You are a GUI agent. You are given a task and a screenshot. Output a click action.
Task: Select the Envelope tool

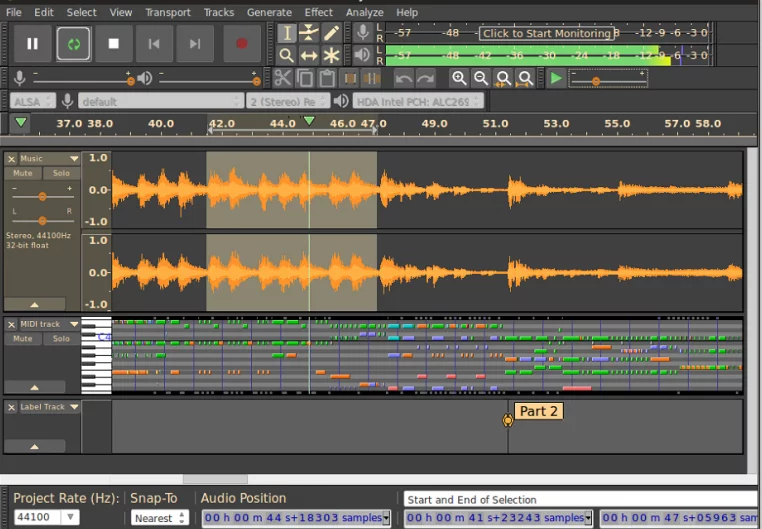pyautogui.click(x=309, y=33)
